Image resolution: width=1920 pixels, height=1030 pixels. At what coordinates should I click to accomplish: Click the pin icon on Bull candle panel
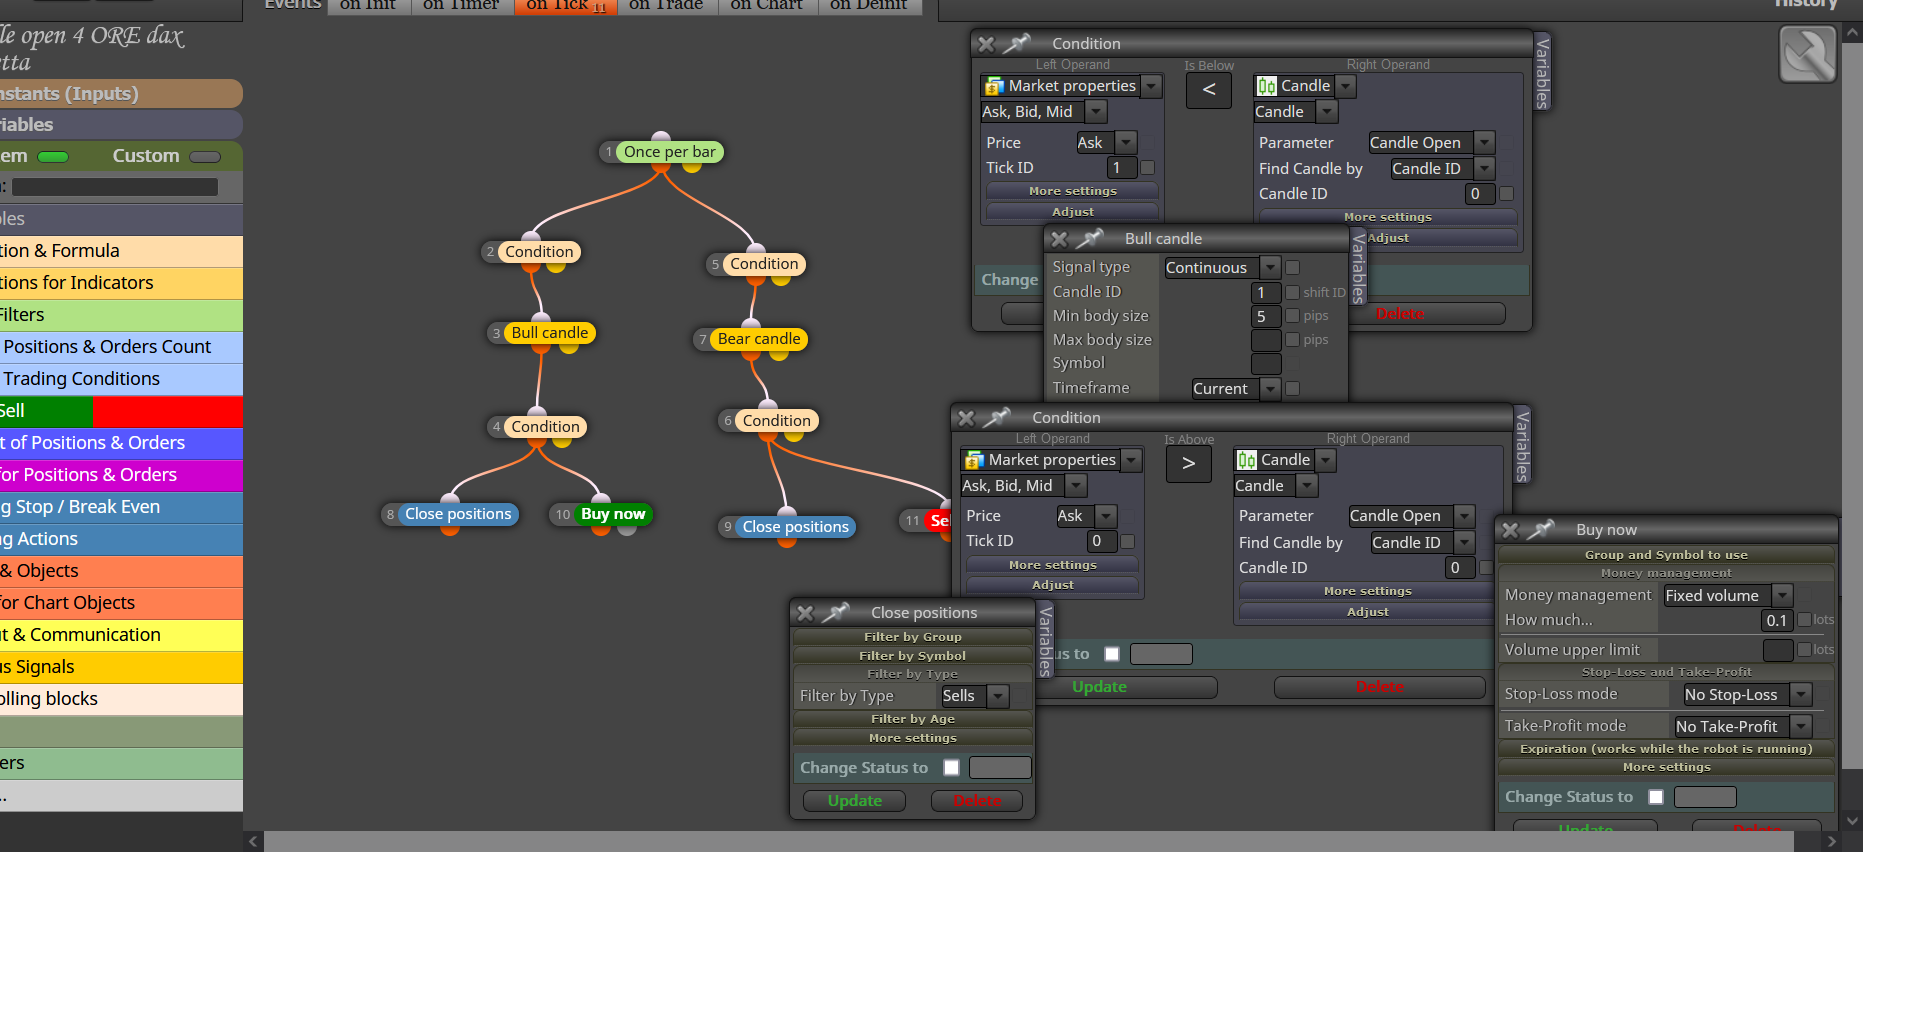[x=1090, y=238]
